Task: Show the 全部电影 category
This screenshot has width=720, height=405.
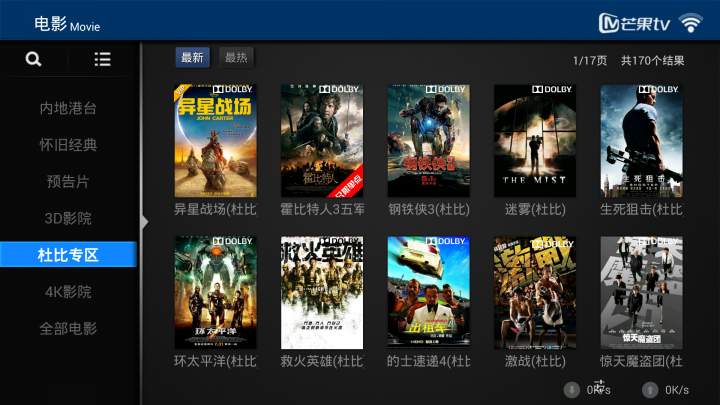Action: 68,329
